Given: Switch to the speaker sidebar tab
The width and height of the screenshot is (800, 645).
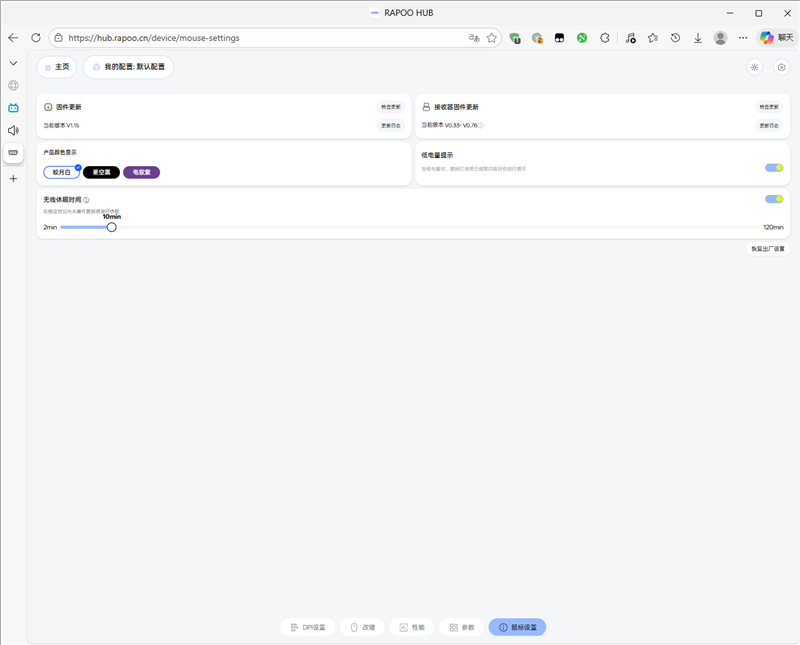Looking at the screenshot, I should tap(13, 130).
